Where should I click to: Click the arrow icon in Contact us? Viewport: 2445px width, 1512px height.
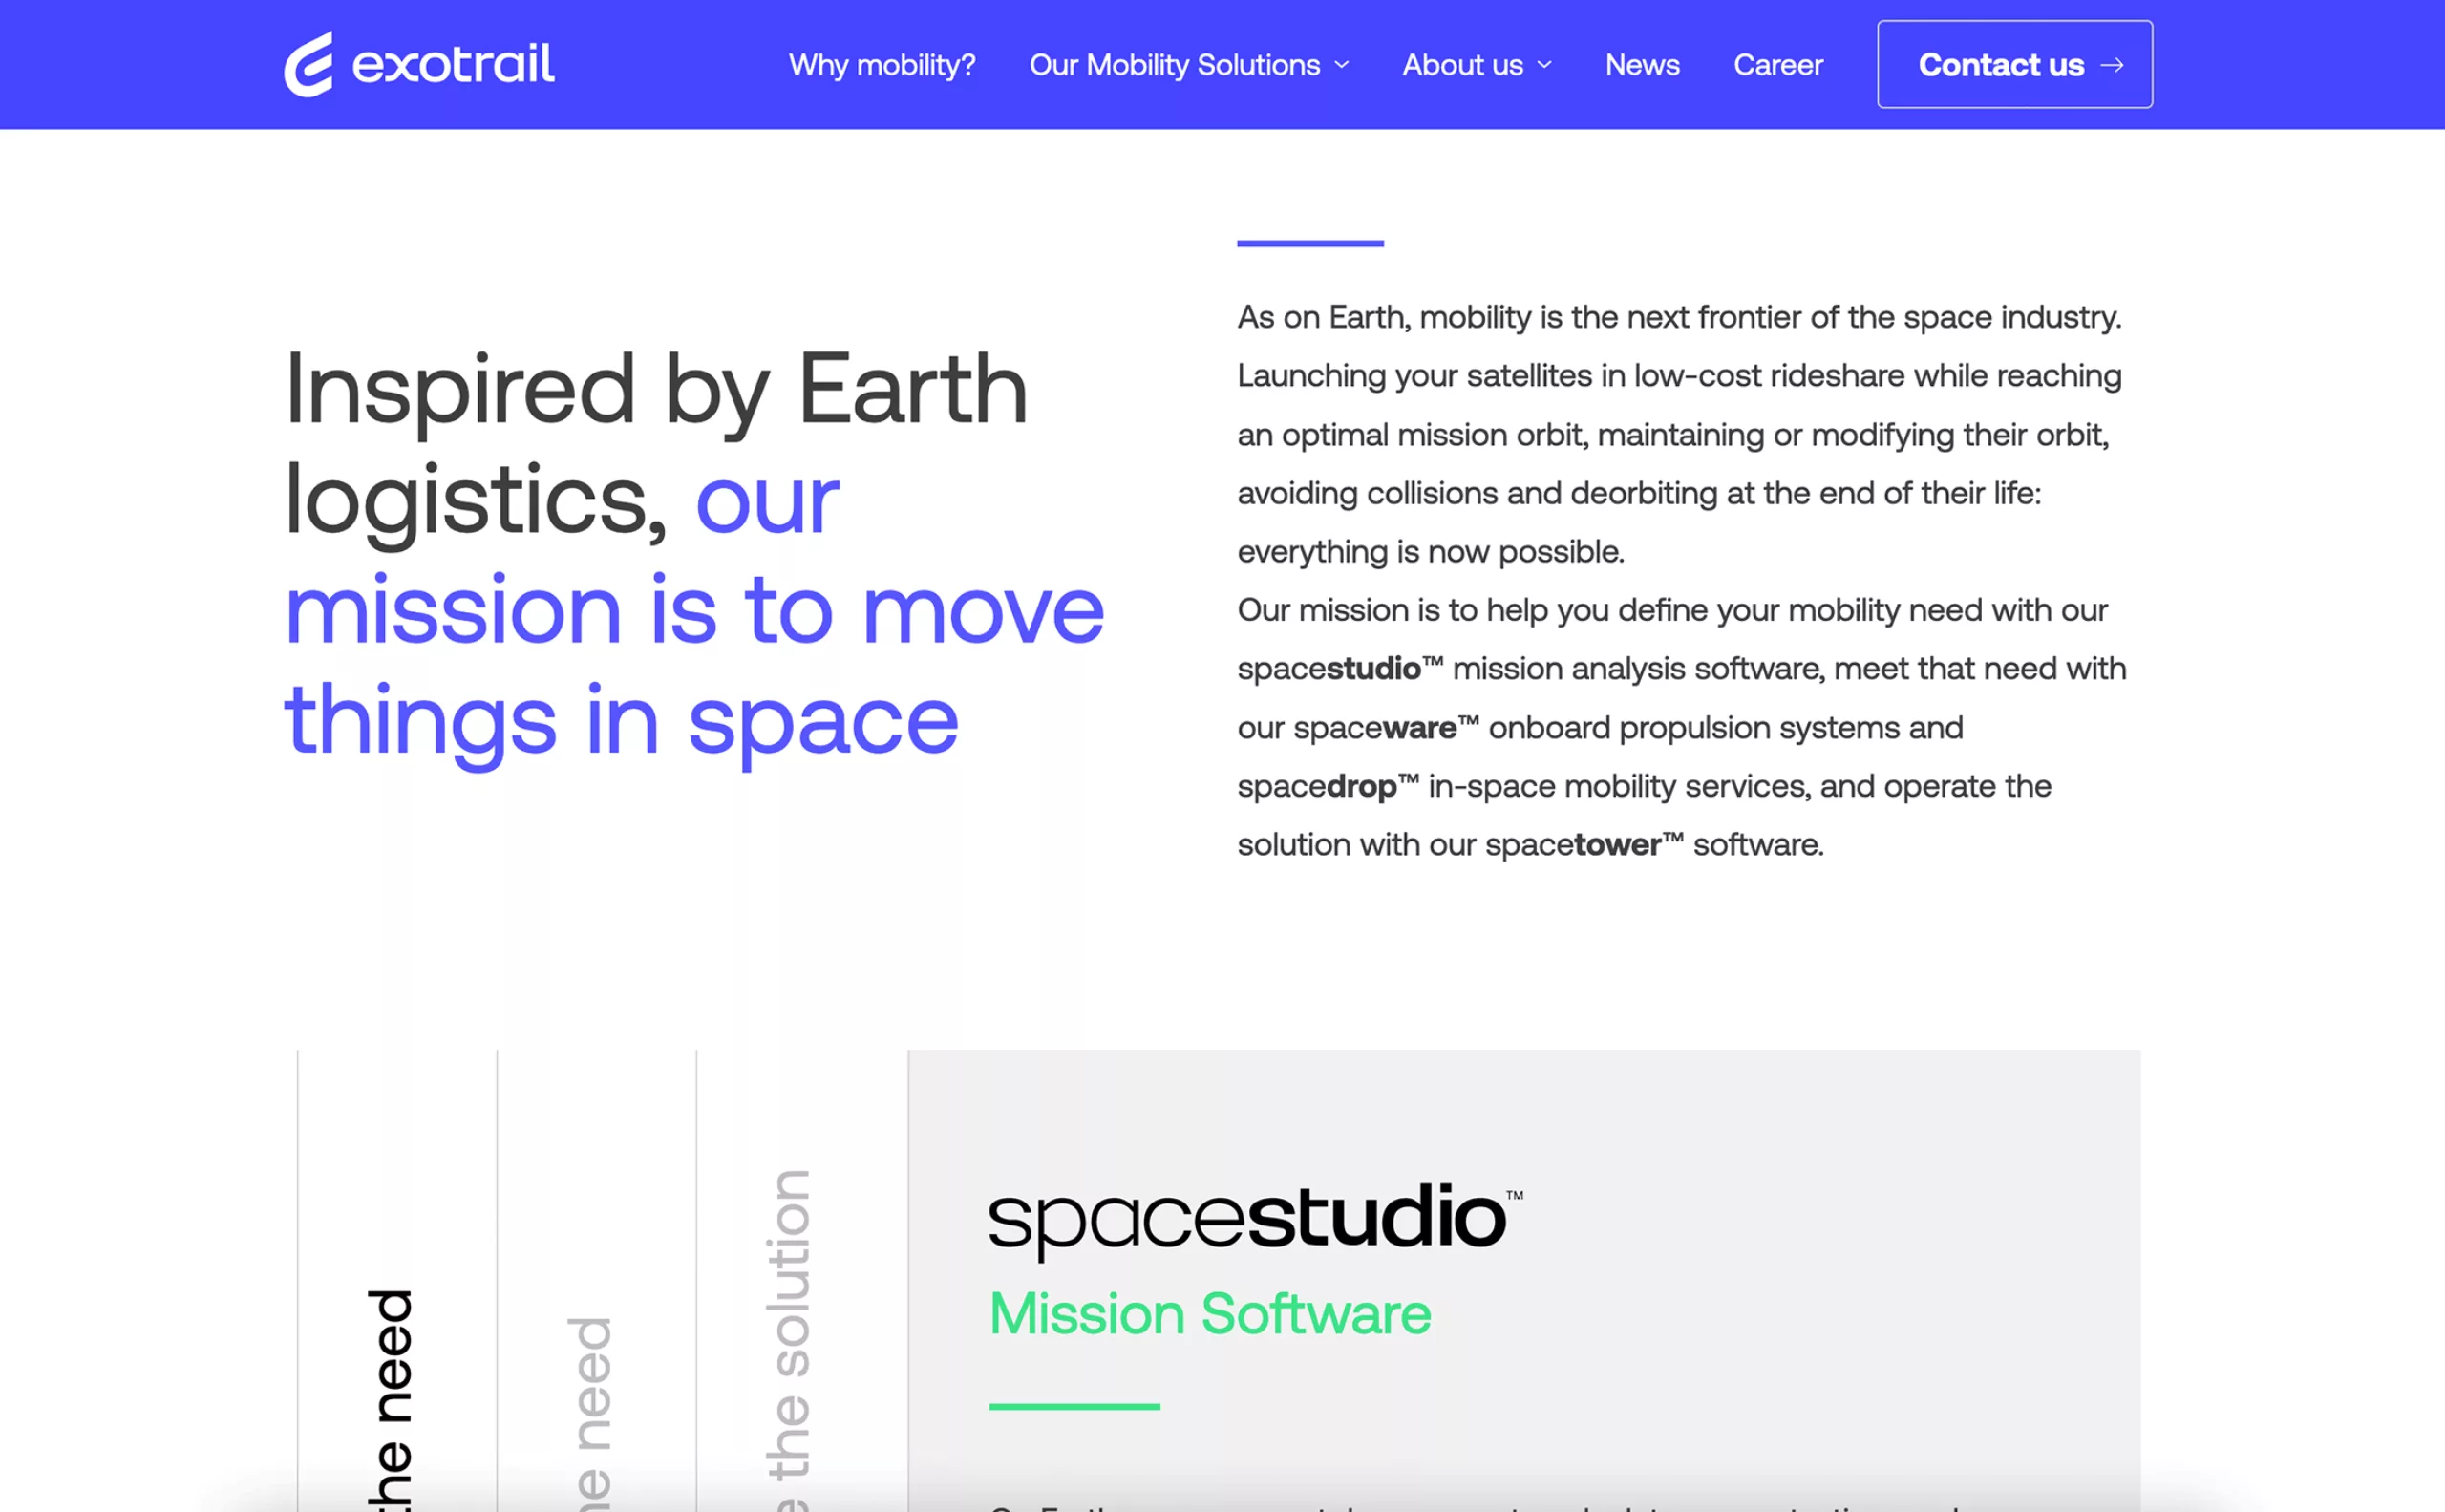(2111, 65)
